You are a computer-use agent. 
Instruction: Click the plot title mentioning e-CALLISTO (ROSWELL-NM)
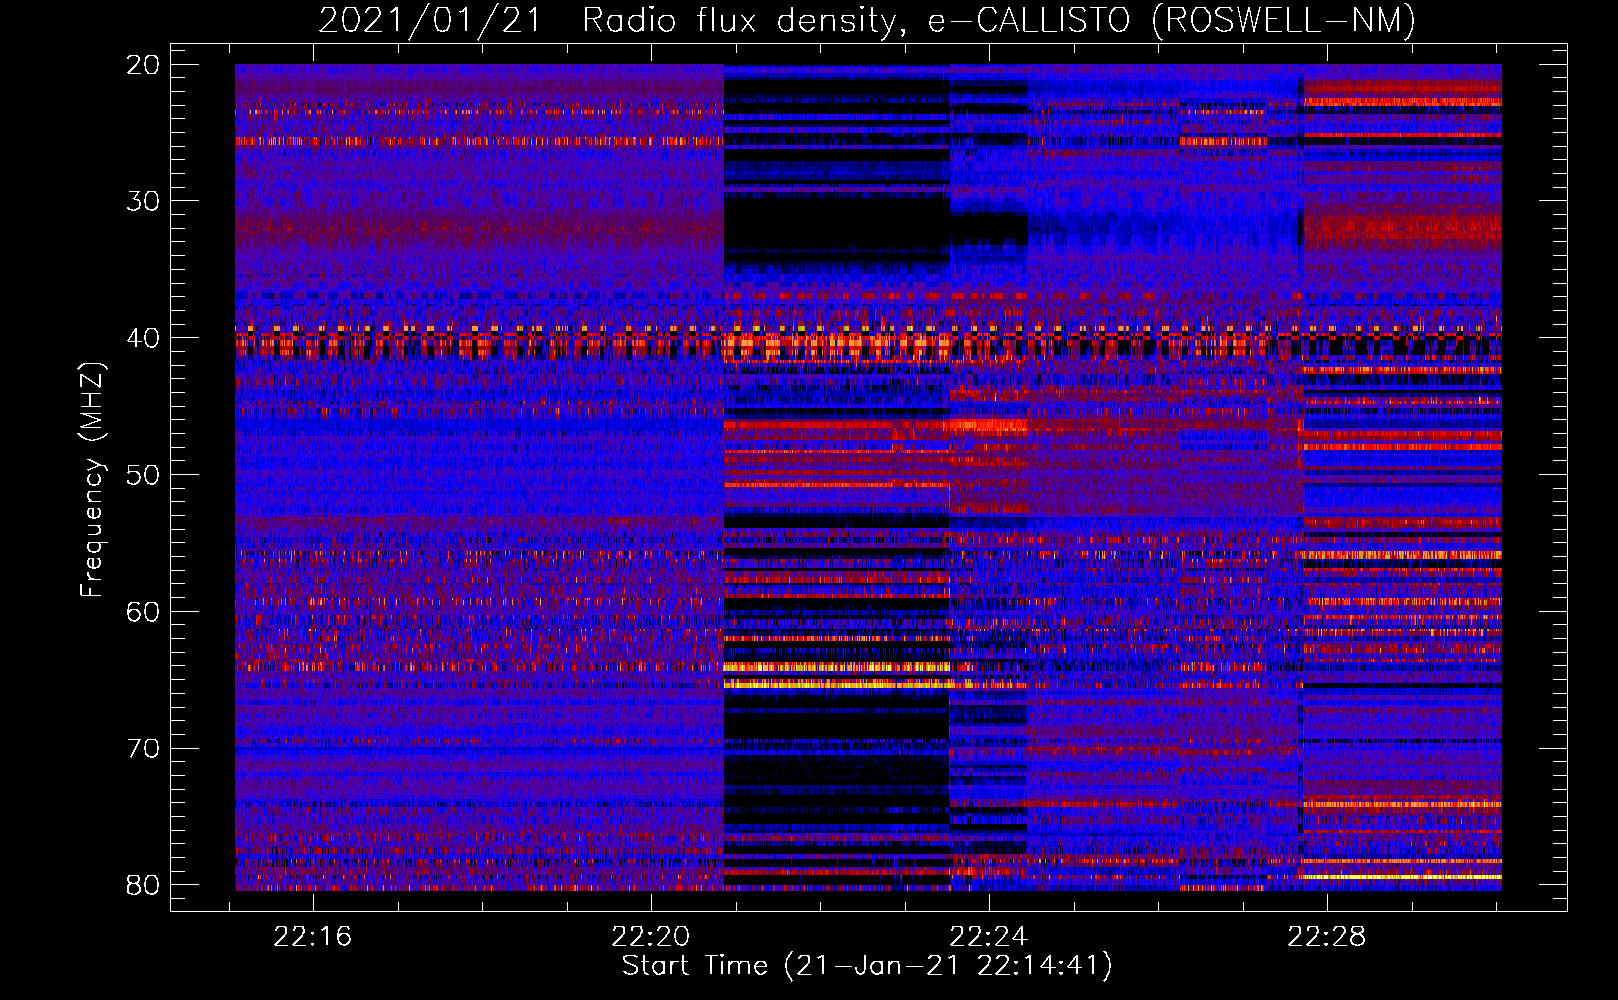tap(867, 20)
